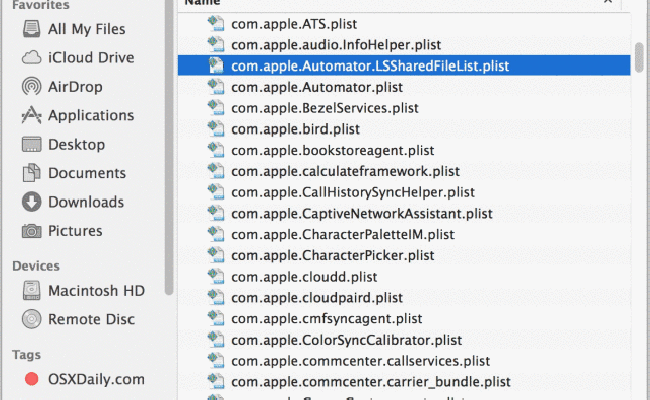
Task: Select com.apple.audio.InfoHelper.plist name
Action: pyautogui.click(x=336, y=45)
